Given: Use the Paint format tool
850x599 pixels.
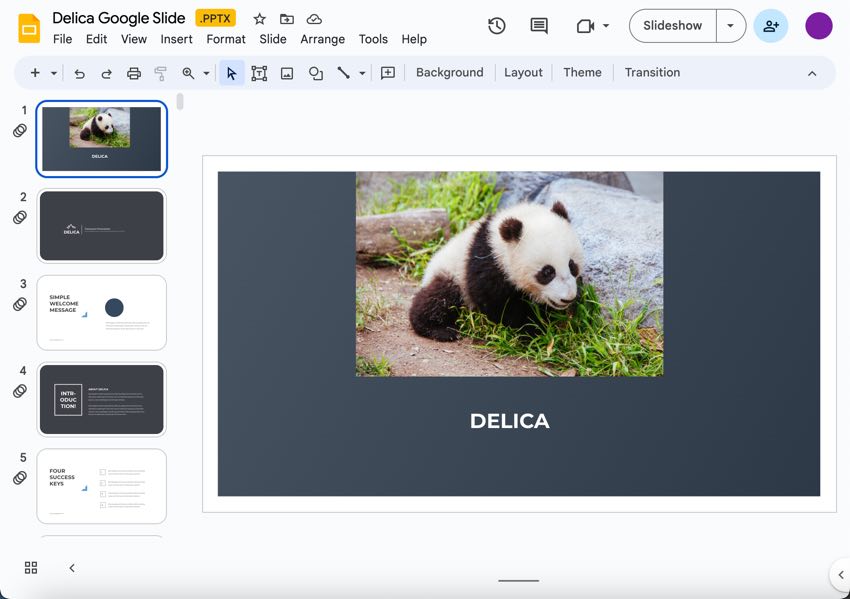Looking at the screenshot, I should [160, 72].
